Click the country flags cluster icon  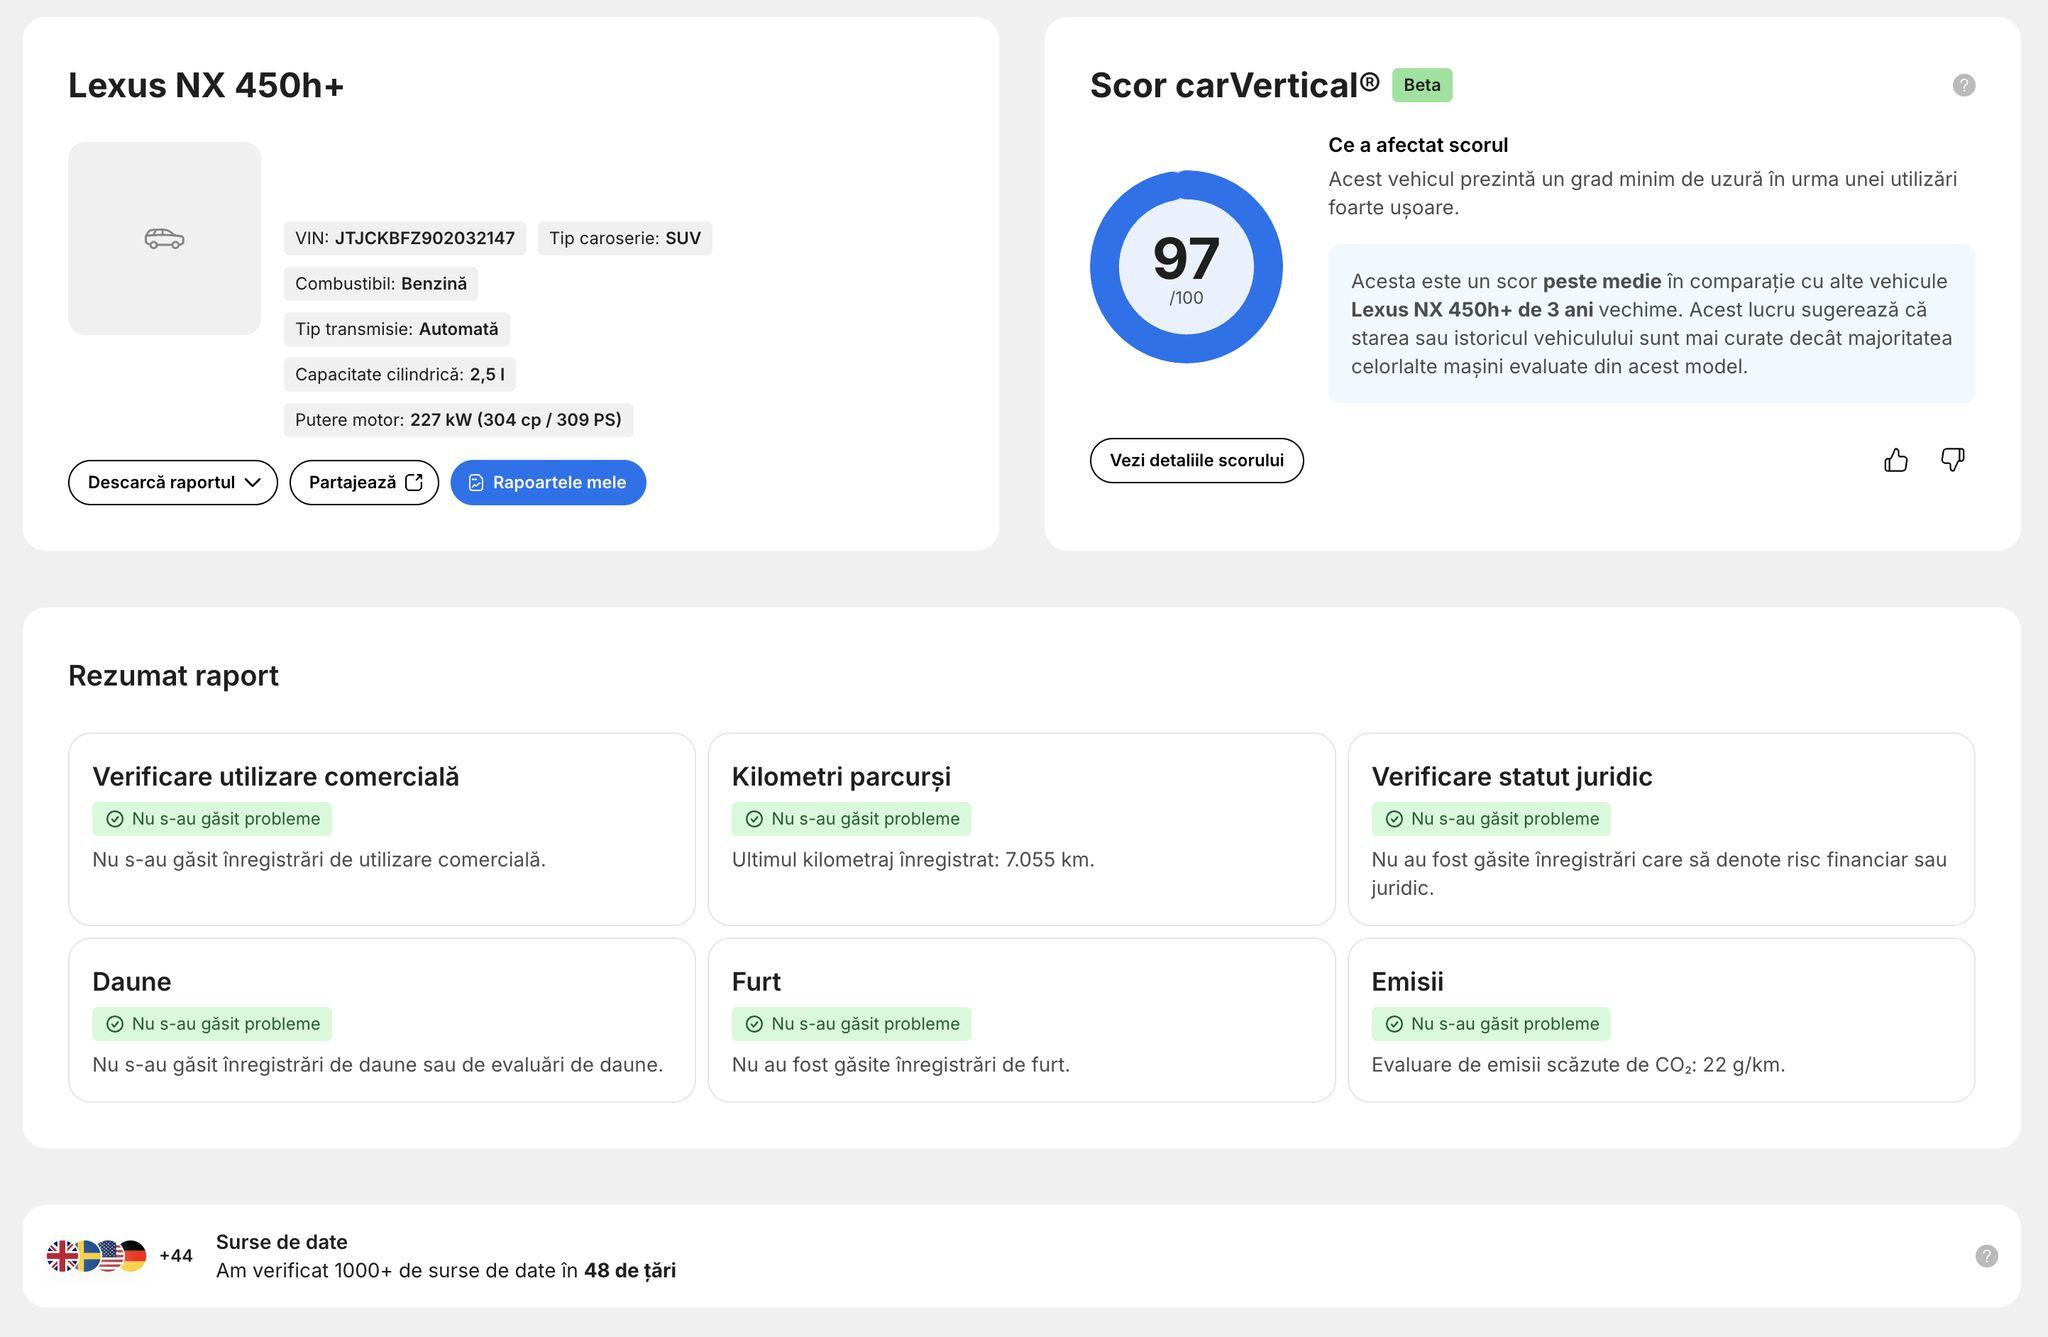coord(97,1256)
